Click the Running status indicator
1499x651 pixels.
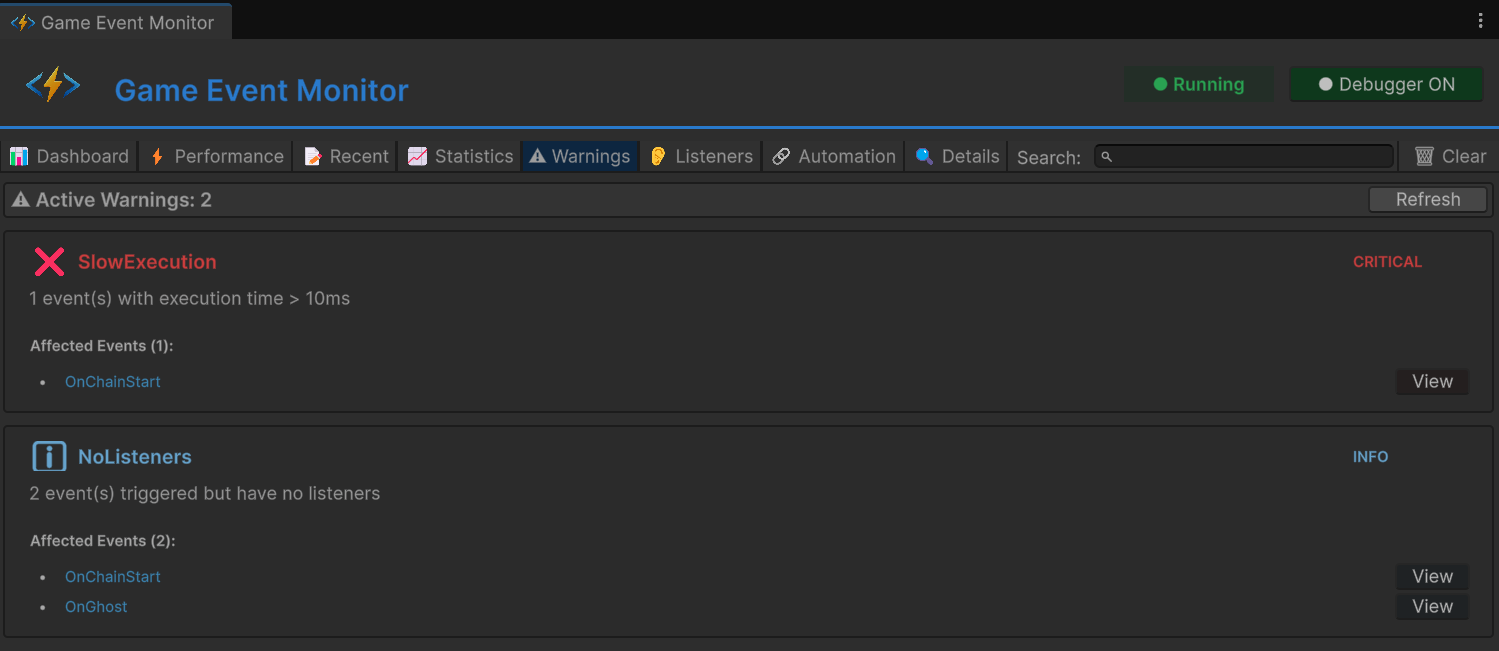click(x=1199, y=84)
